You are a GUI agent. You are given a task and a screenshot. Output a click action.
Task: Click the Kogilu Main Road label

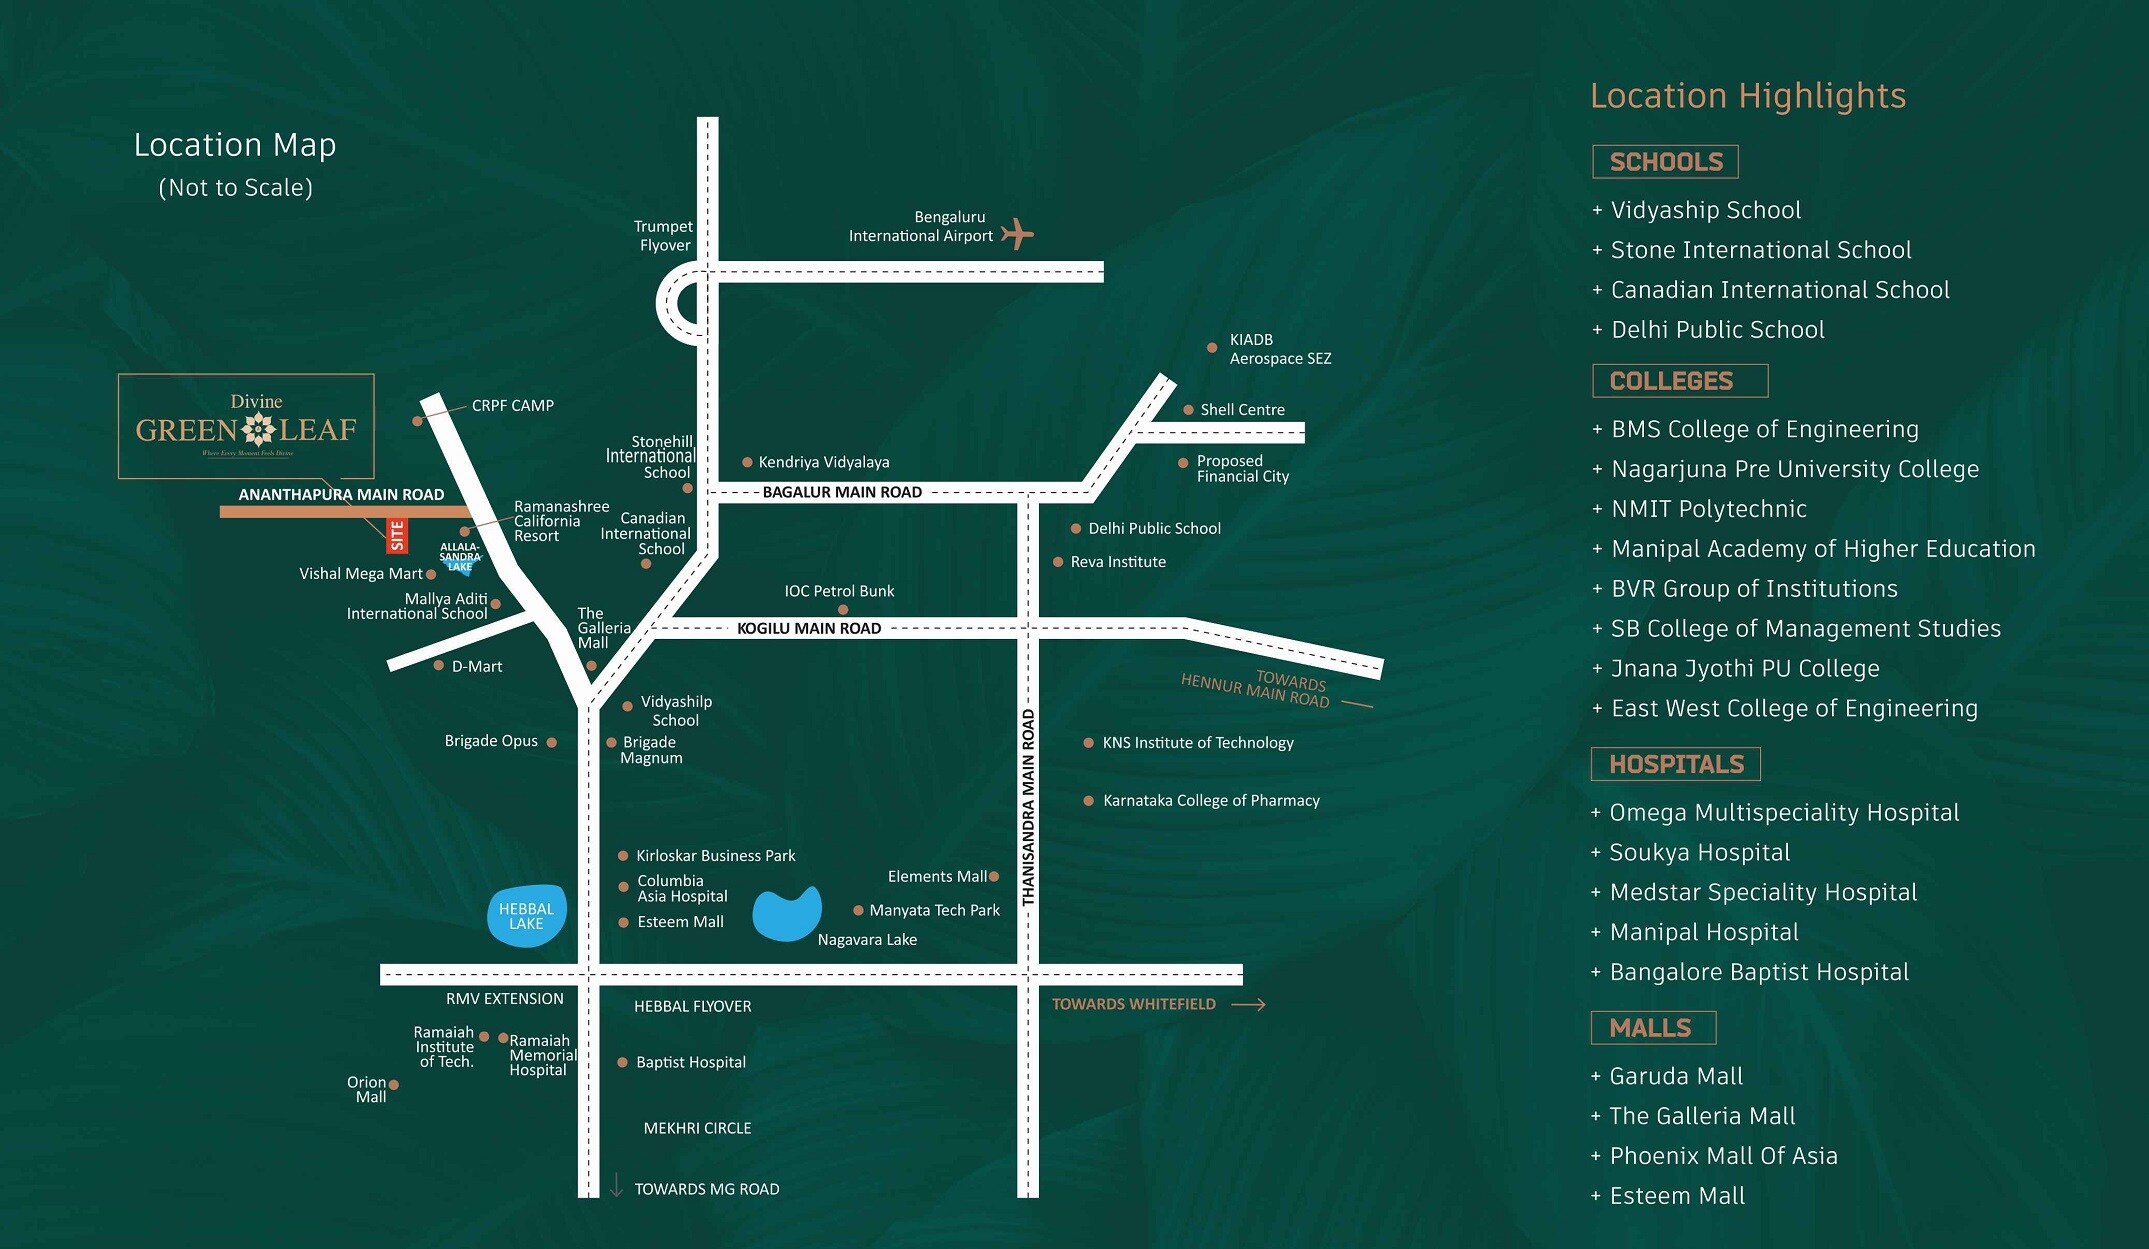[809, 628]
